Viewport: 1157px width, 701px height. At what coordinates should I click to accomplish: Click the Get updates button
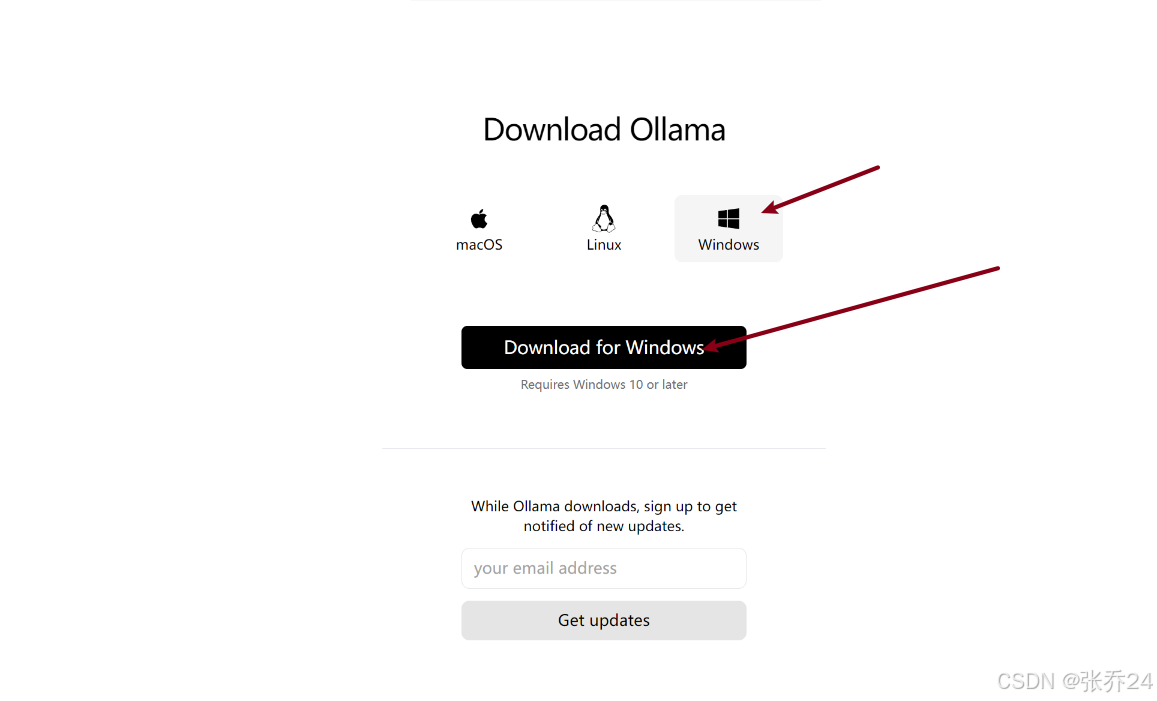[604, 621]
